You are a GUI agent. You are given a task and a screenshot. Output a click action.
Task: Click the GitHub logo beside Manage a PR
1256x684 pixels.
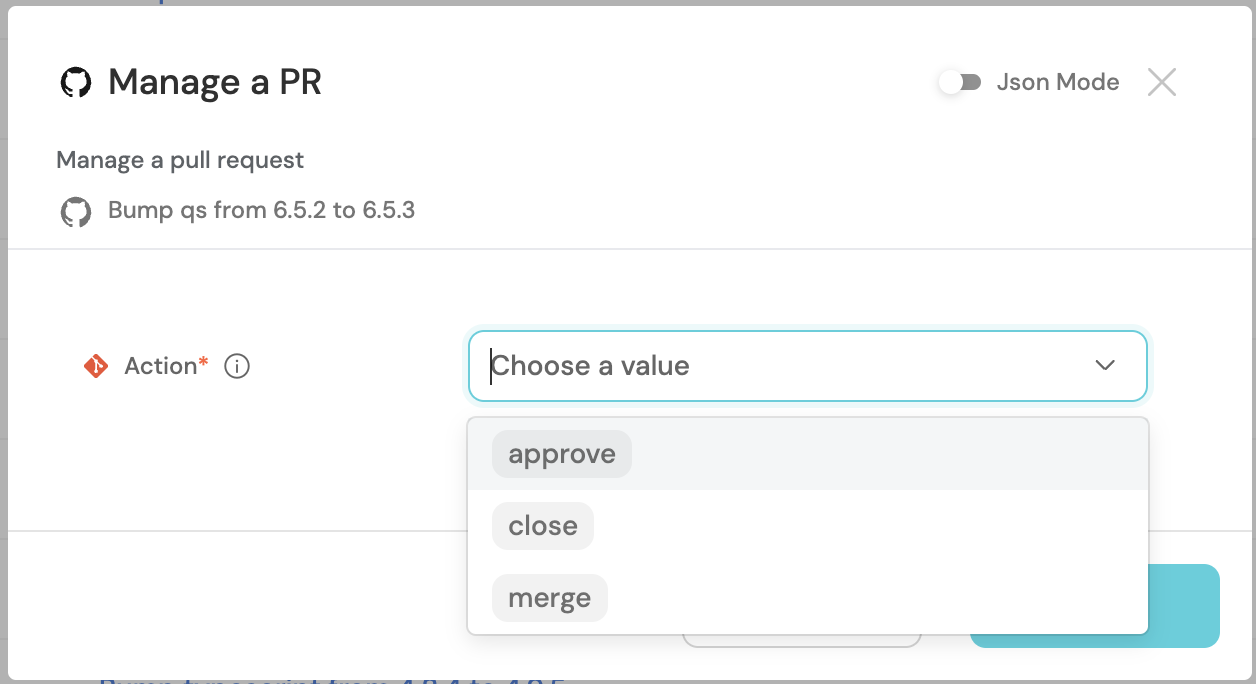click(76, 82)
